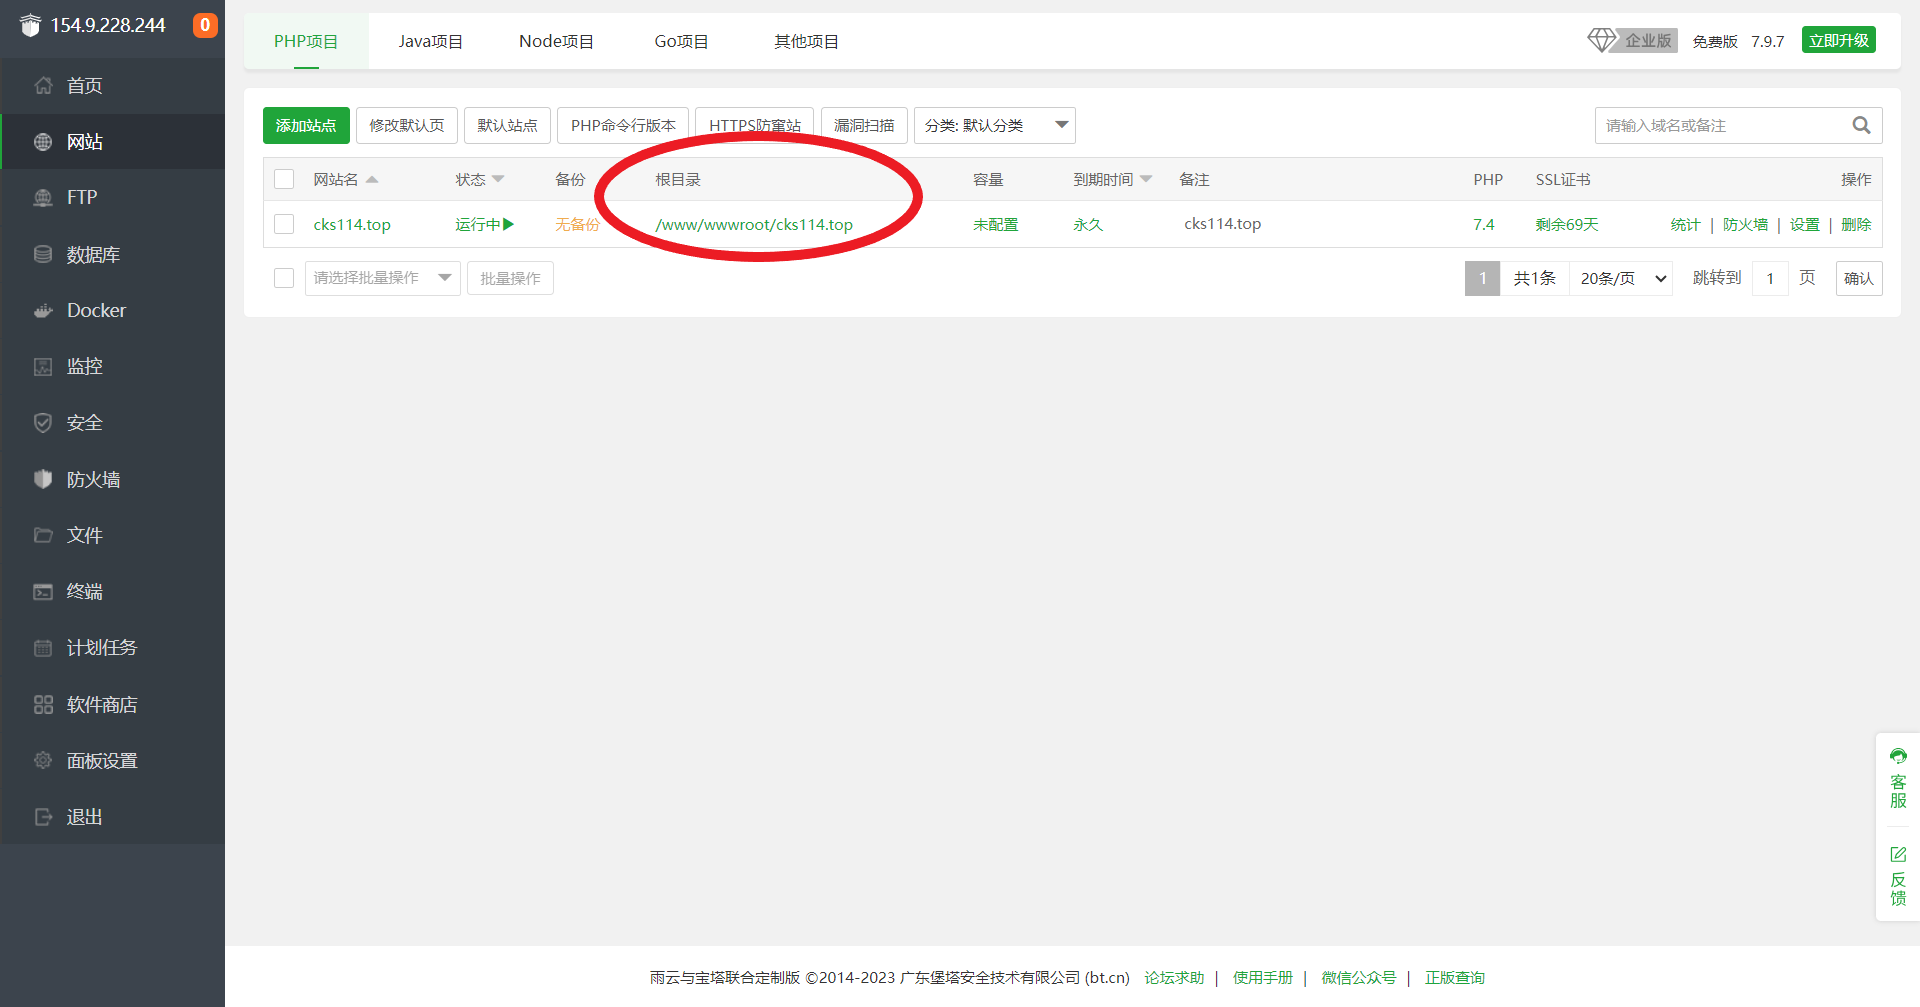The width and height of the screenshot is (1920, 1007).
Task: Open the row's 防火墙 action link
Action: point(1745,224)
